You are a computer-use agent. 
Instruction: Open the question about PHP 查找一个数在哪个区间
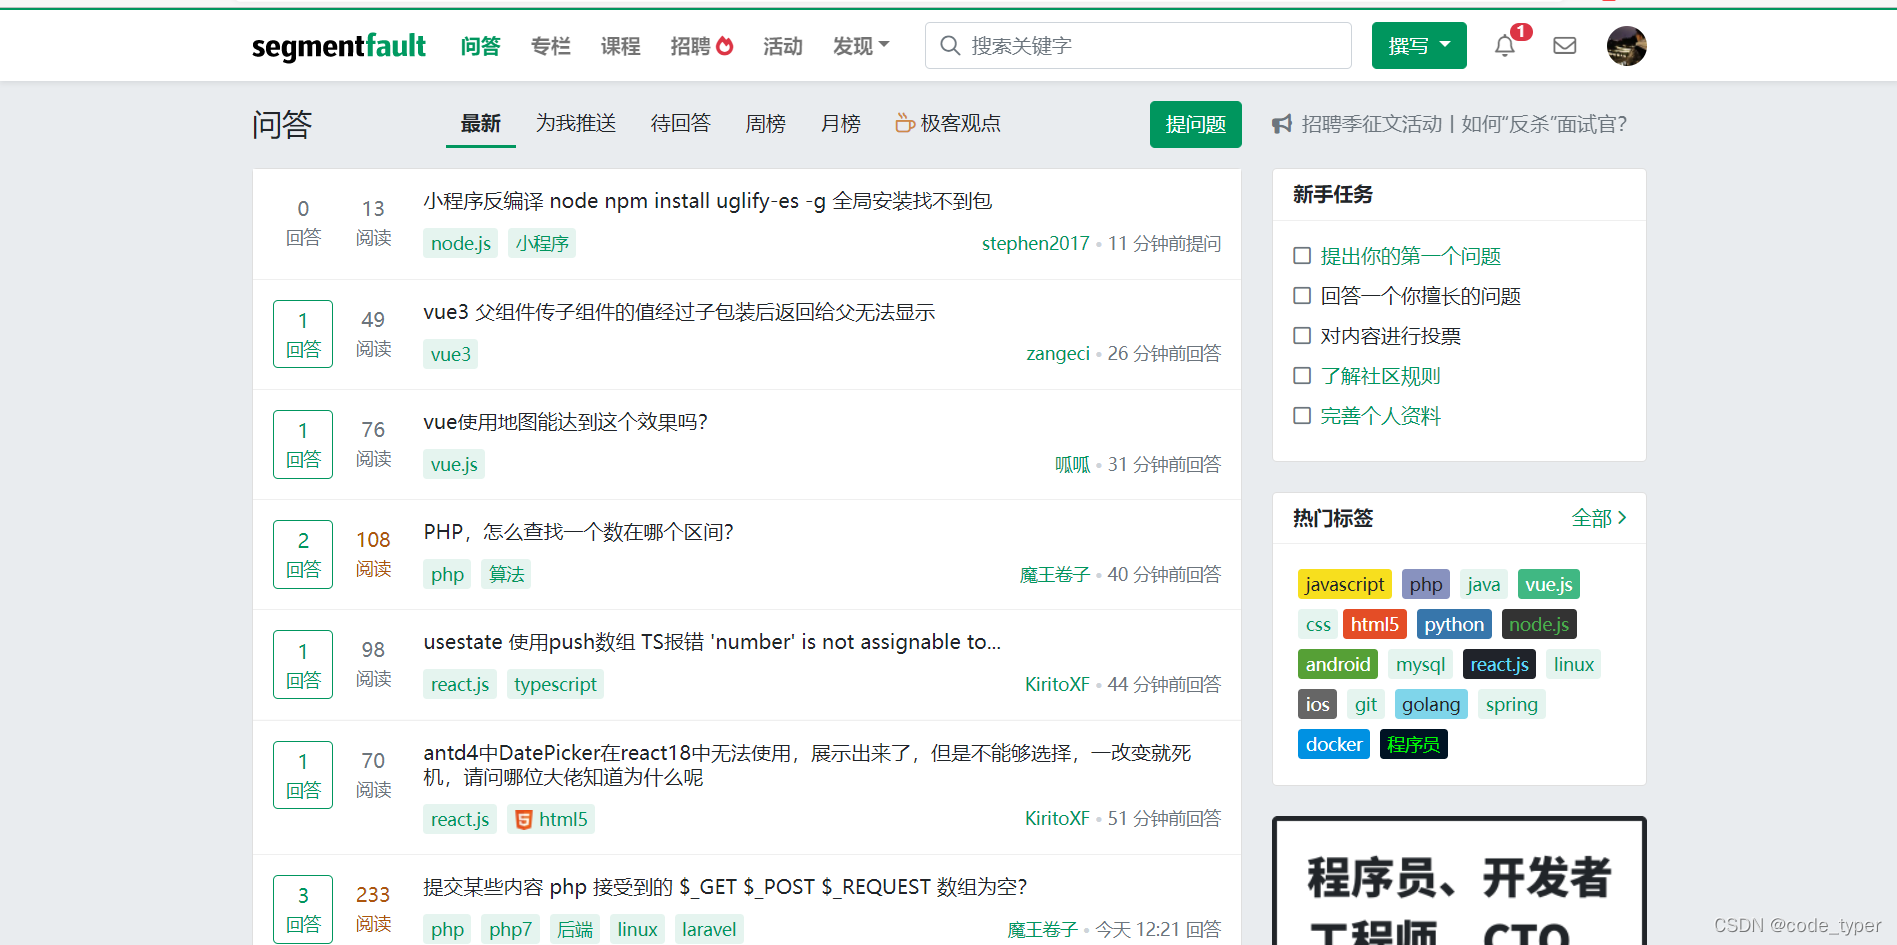pyautogui.click(x=578, y=531)
